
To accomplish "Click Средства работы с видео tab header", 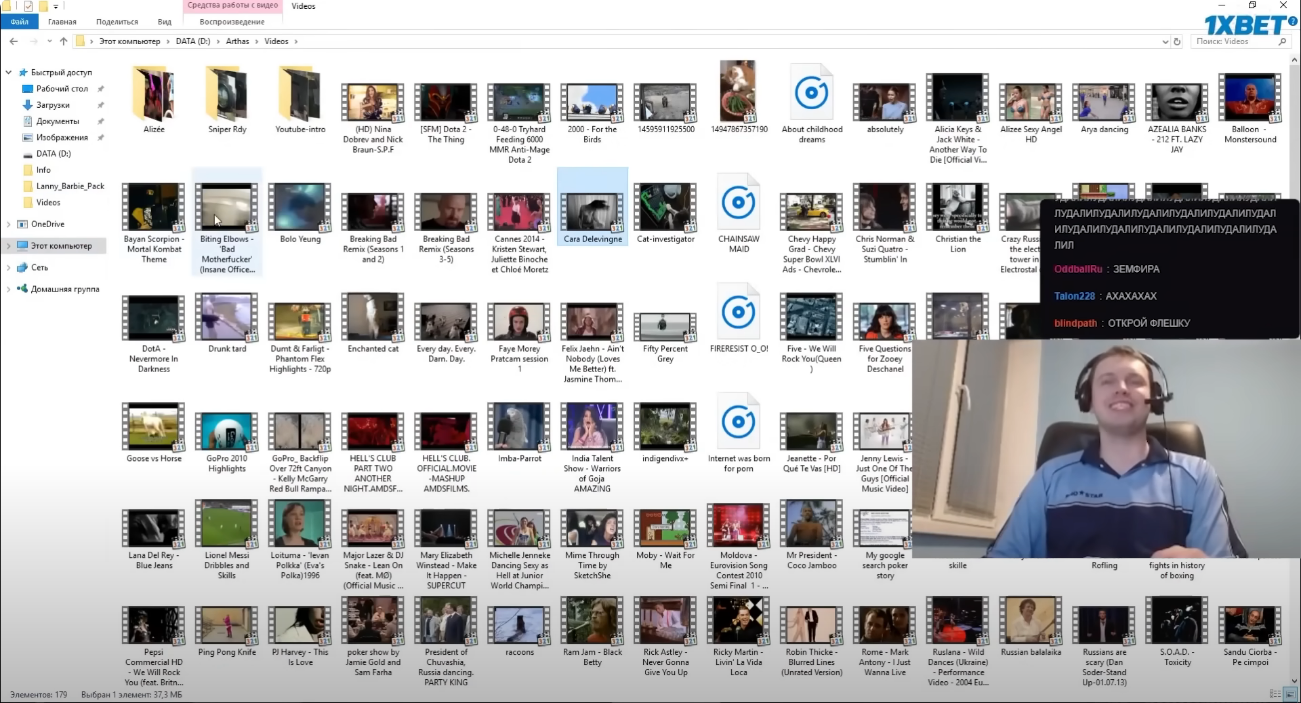I will [232, 6].
